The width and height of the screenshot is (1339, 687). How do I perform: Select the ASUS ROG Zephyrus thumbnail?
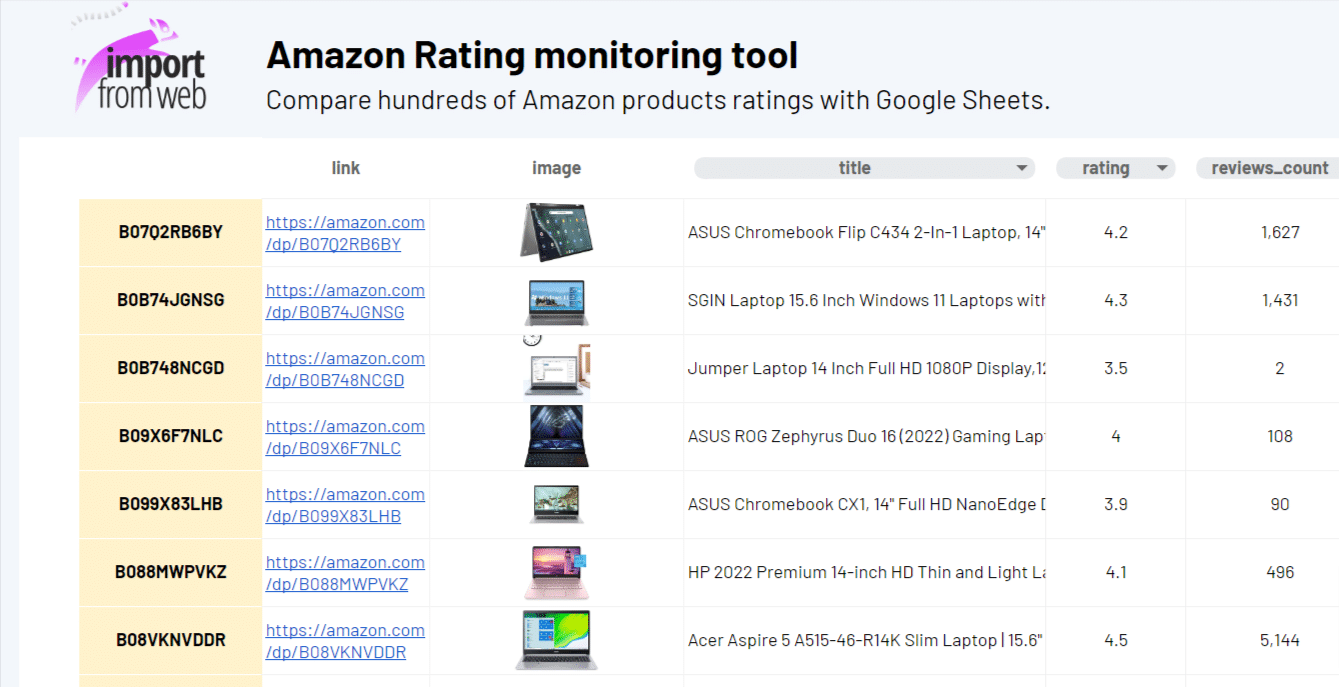pyautogui.click(x=556, y=437)
